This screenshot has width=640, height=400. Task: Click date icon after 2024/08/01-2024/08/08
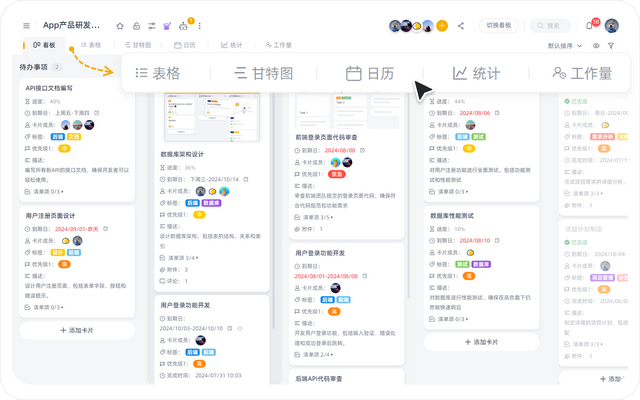(x=364, y=276)
